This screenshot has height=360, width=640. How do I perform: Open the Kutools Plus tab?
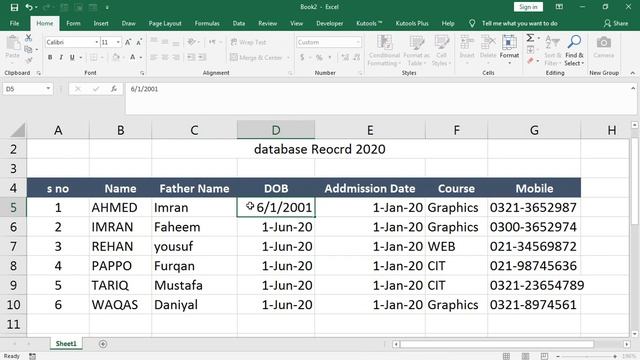[x=412, y=23]
